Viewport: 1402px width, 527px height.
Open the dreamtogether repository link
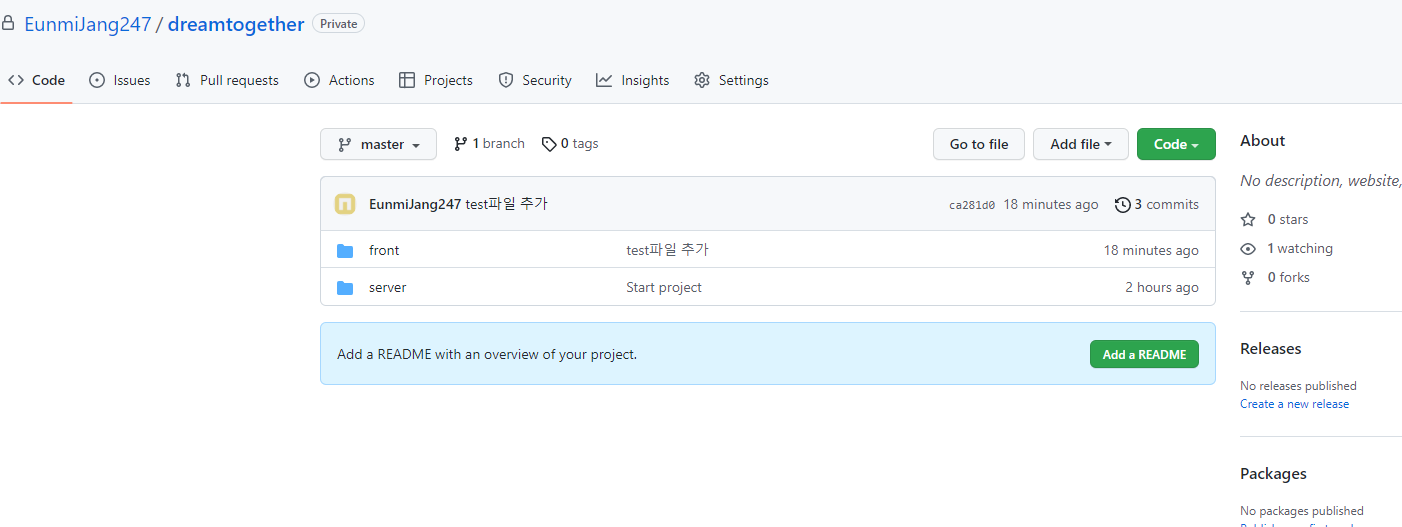236,24
